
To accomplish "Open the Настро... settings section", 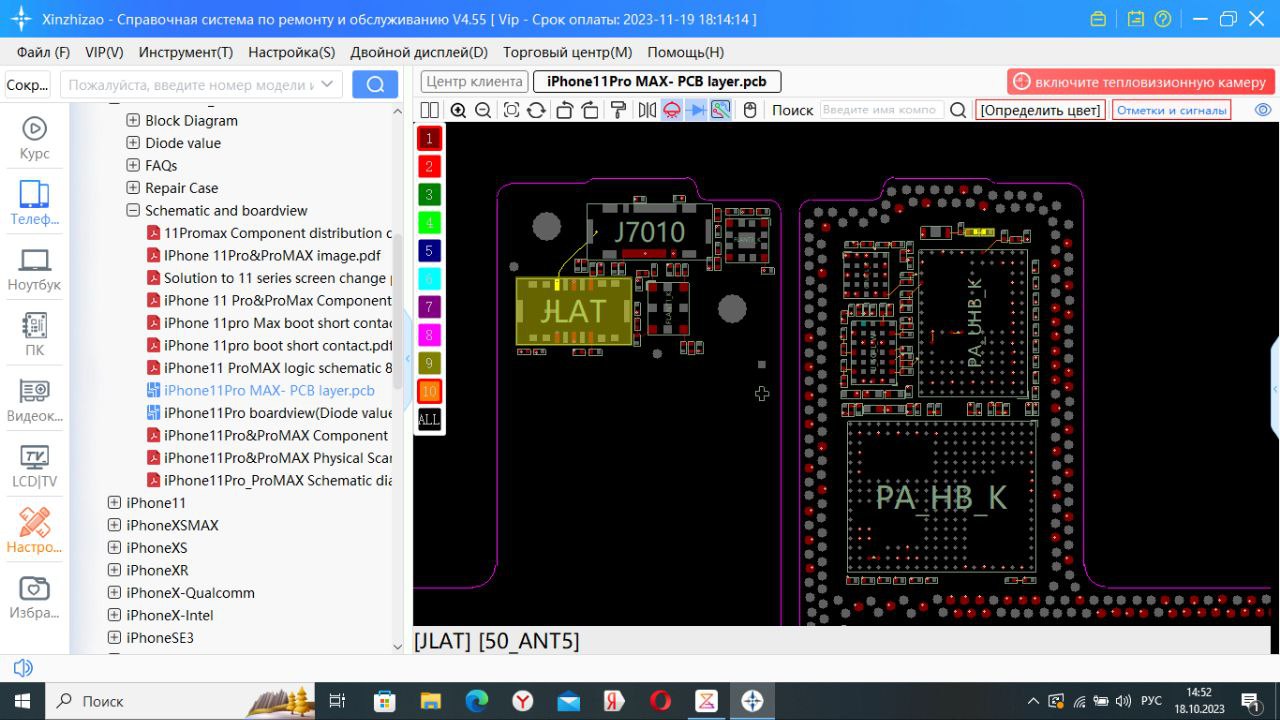I will [x=35, y=531].
